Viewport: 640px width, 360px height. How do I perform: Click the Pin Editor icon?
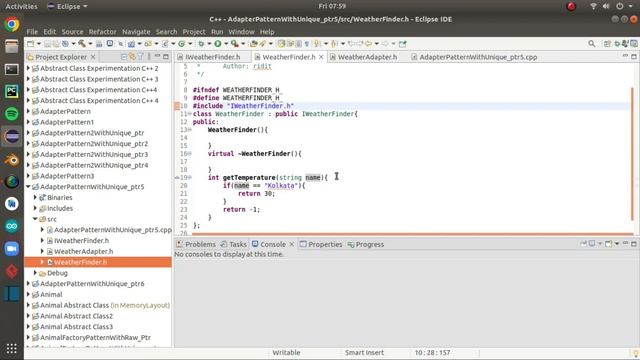(x=403, y=44)
